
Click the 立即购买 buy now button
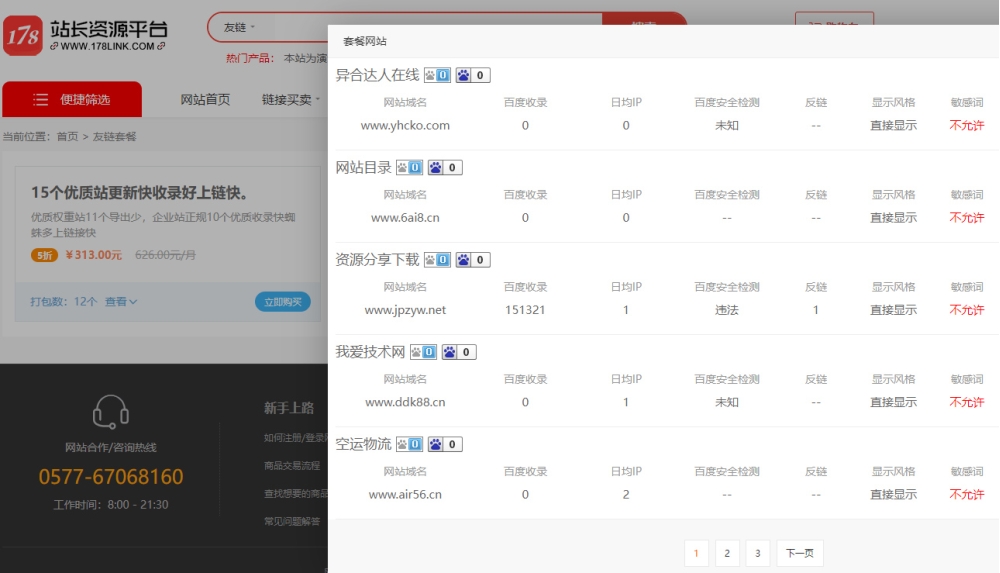click(282, 302)
